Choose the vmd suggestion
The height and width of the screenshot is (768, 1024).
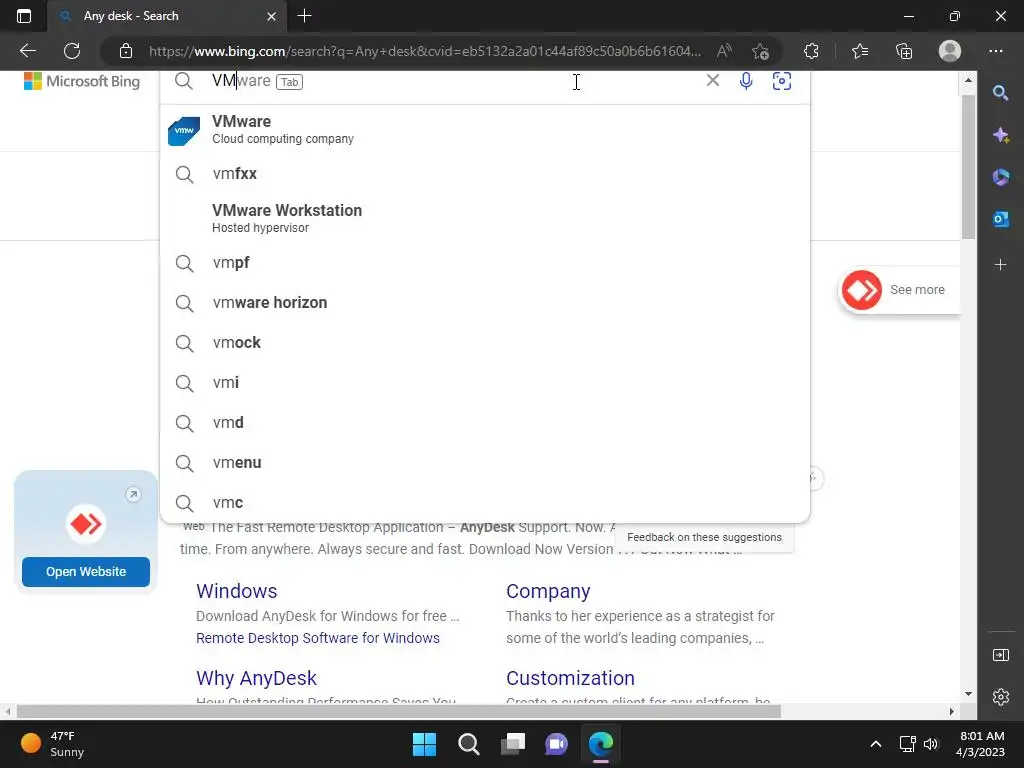click(x=485, y=423)
